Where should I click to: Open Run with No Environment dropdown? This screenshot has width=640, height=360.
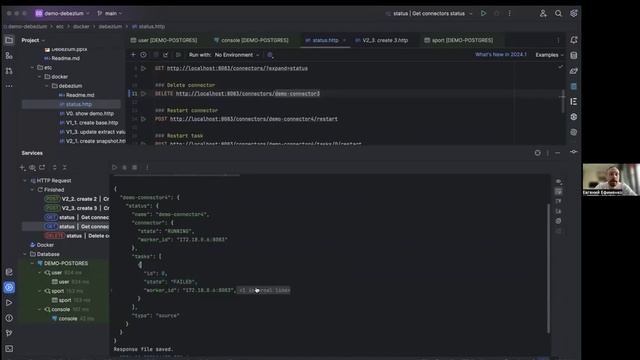[x=237, y=55]
